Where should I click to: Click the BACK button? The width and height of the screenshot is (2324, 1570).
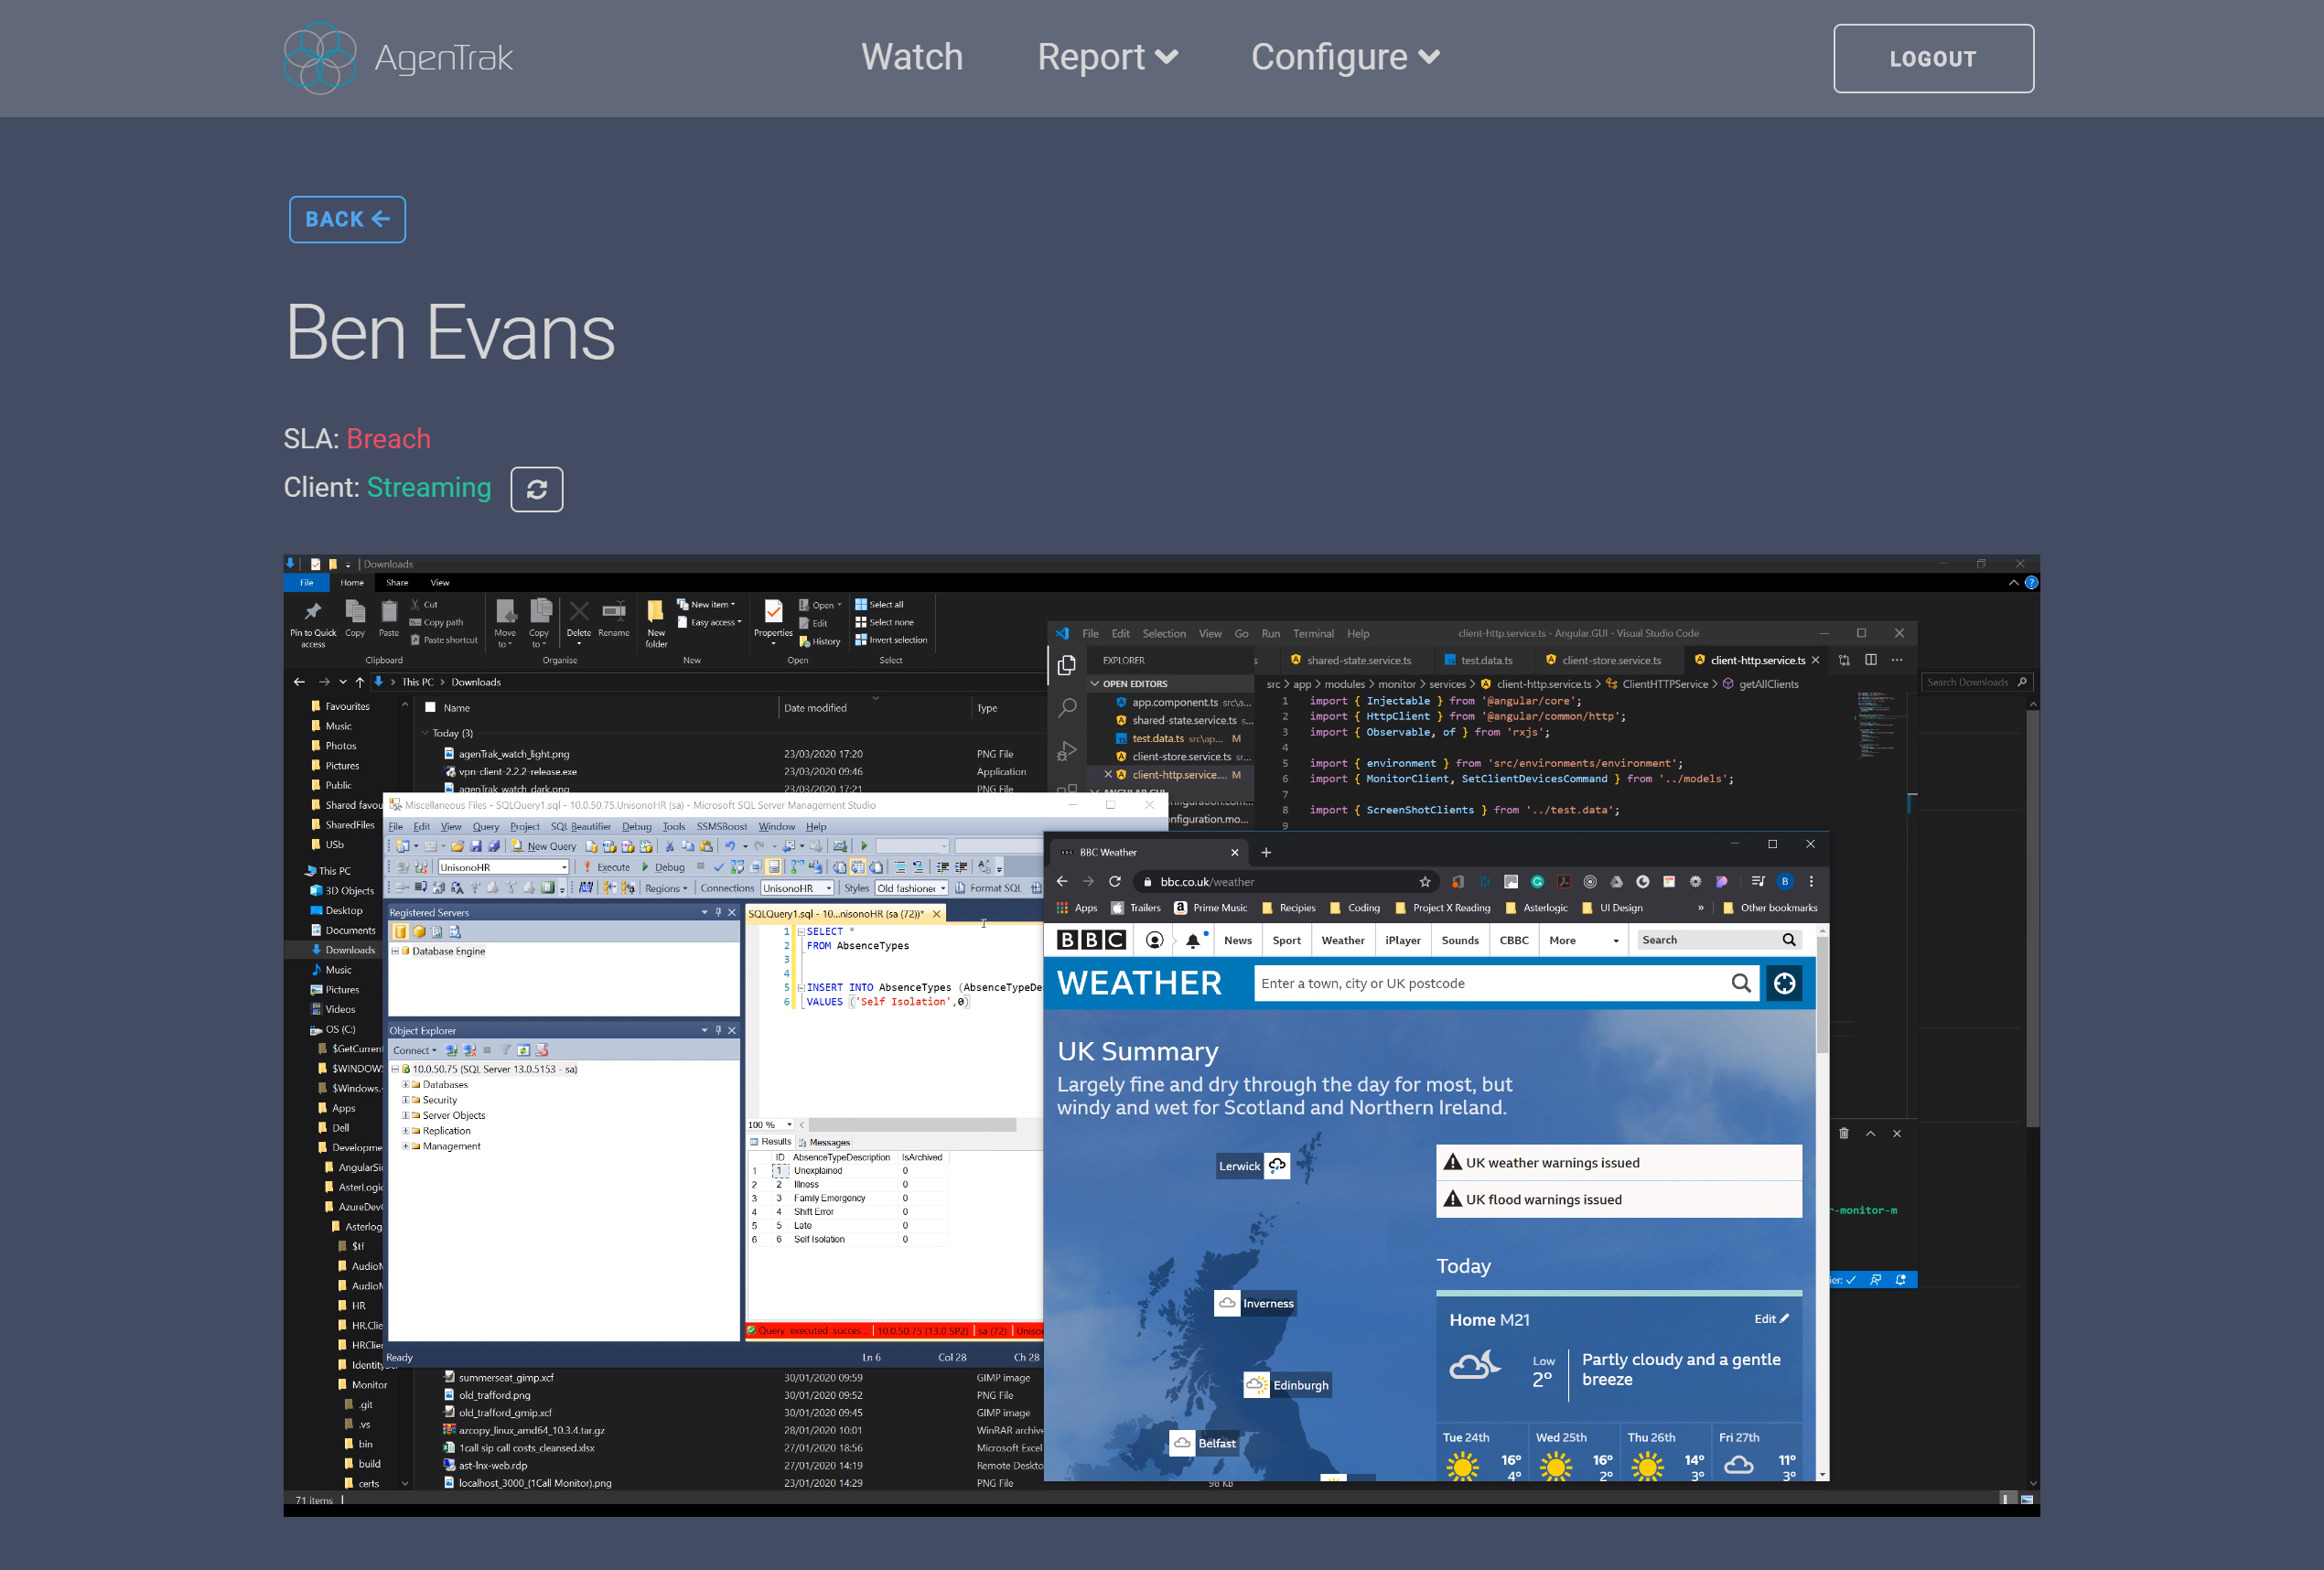[347, 219]
